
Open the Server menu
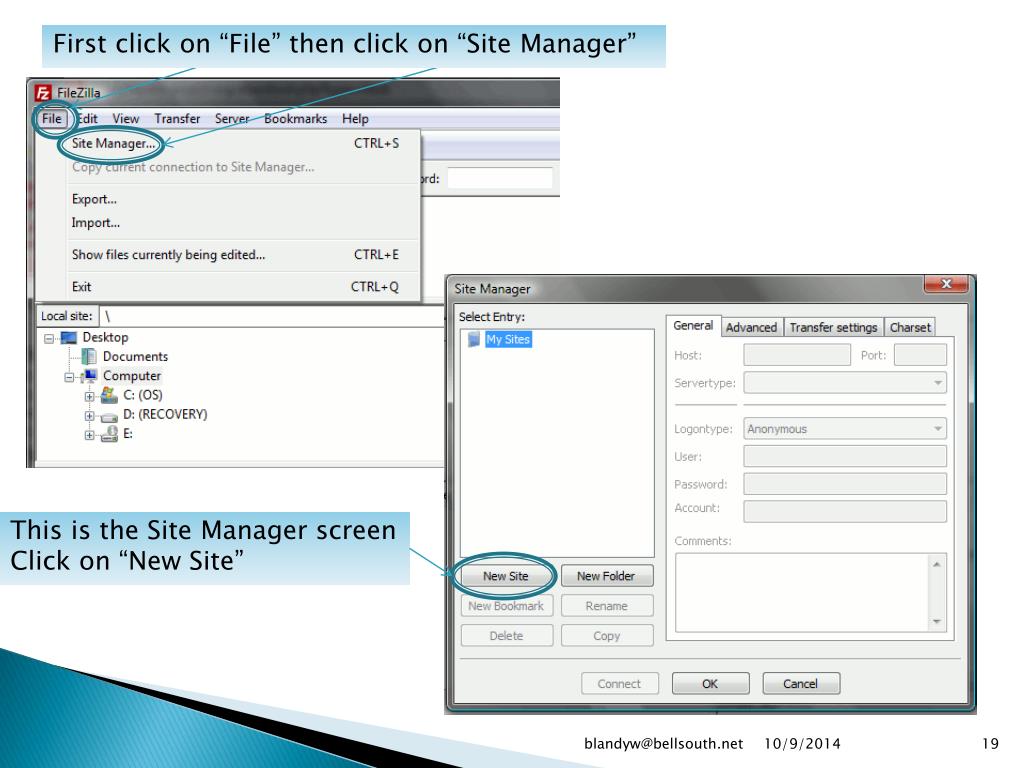coord(232,119)
